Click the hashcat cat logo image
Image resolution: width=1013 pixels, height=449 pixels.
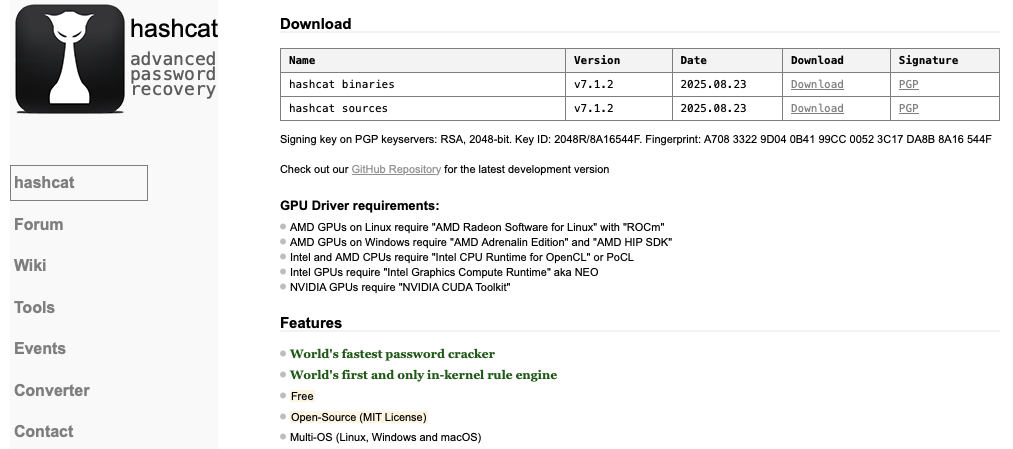70,59
